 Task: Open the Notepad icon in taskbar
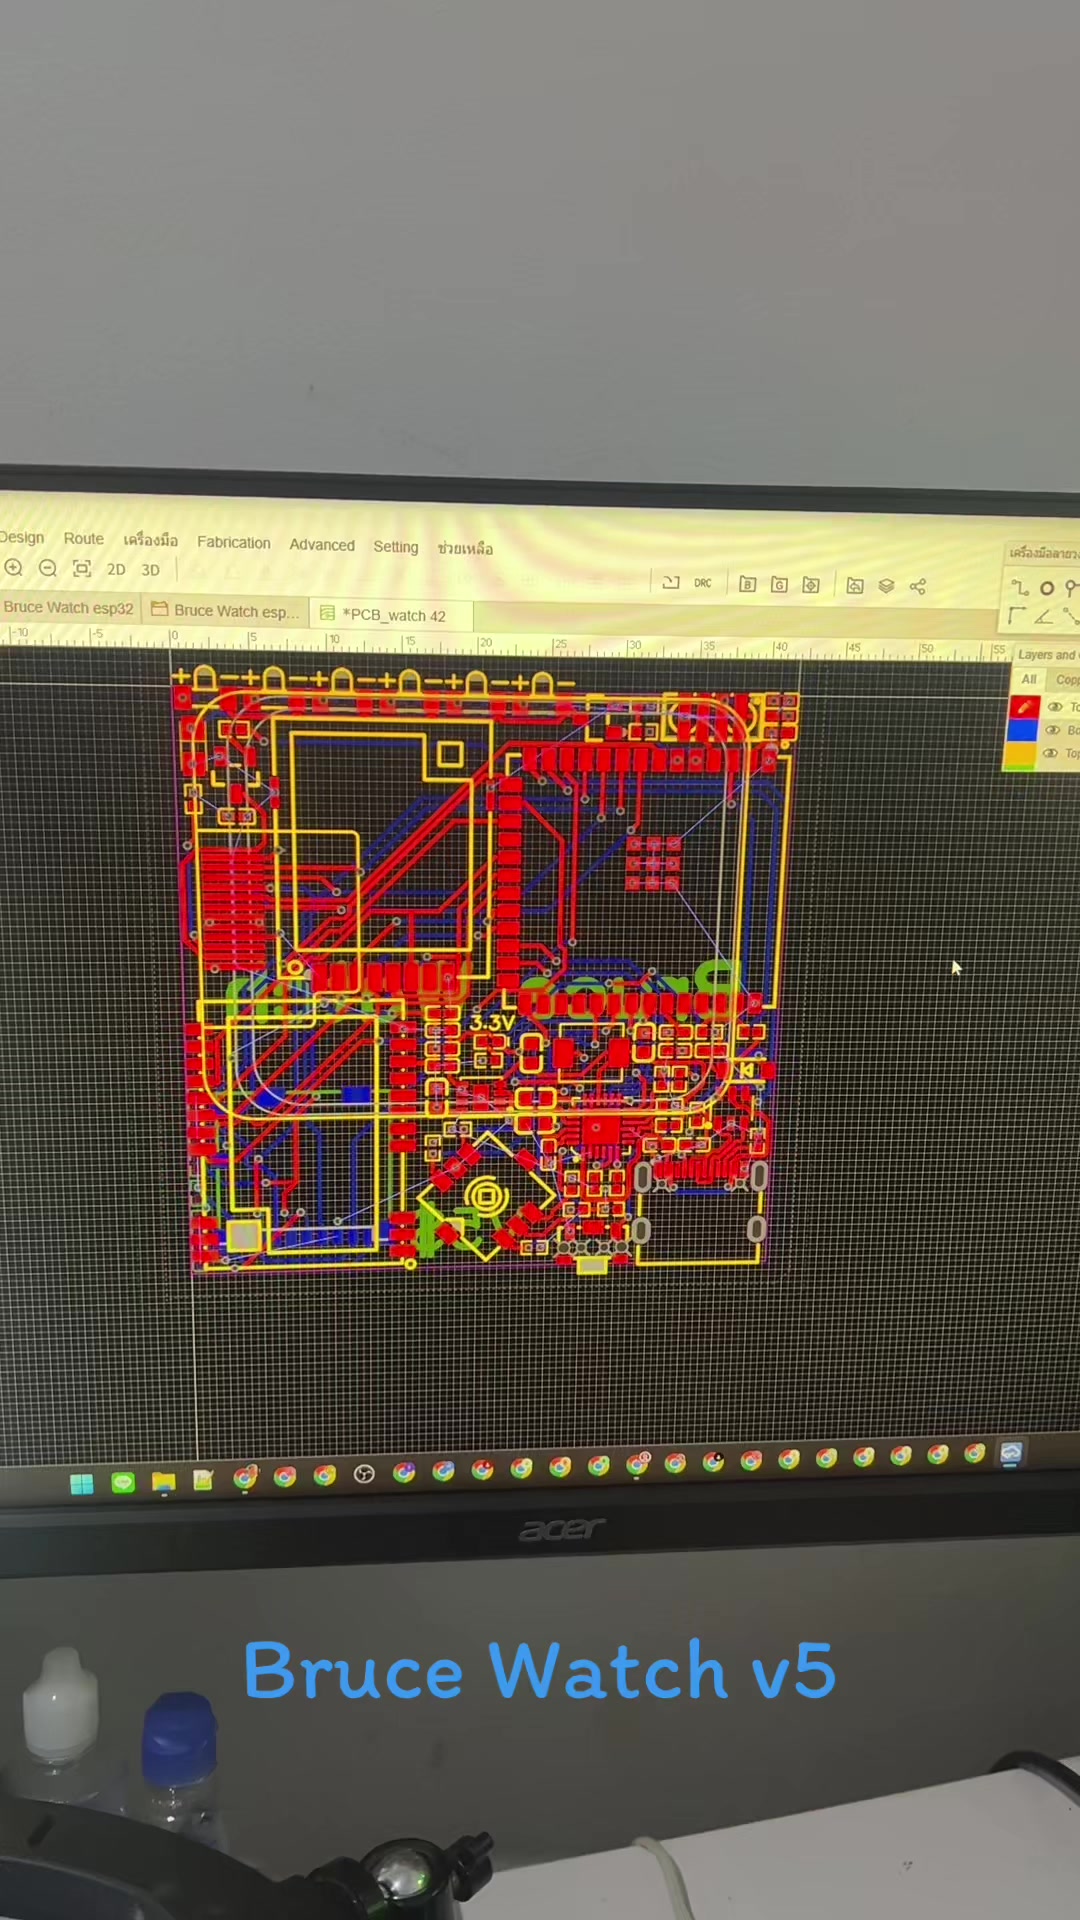[203, 1479]
